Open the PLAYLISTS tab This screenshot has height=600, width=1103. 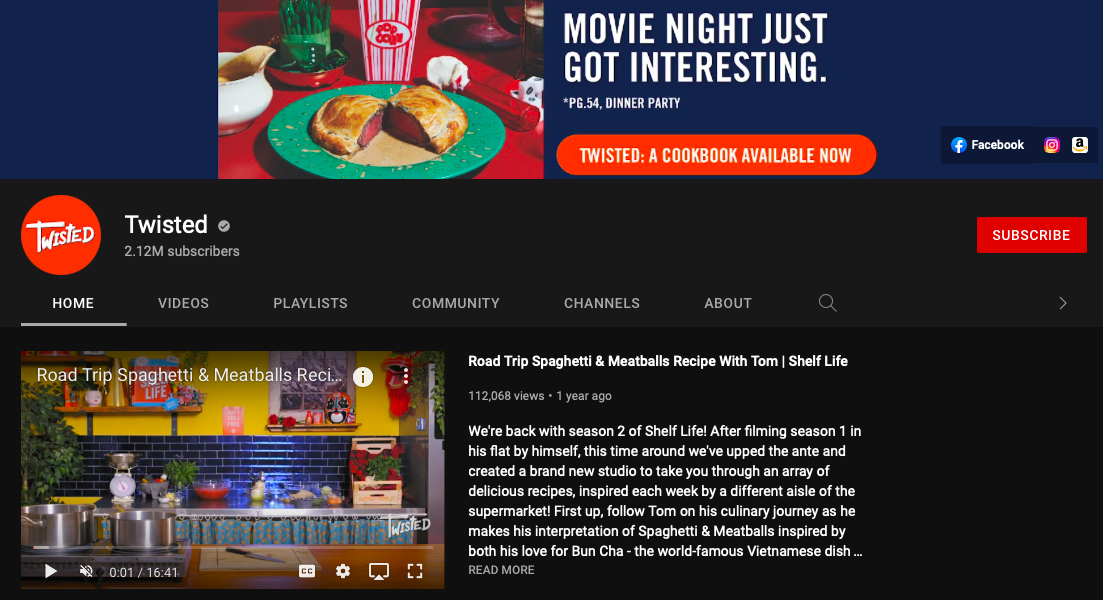pyautogui.click(x=310, y=303)
